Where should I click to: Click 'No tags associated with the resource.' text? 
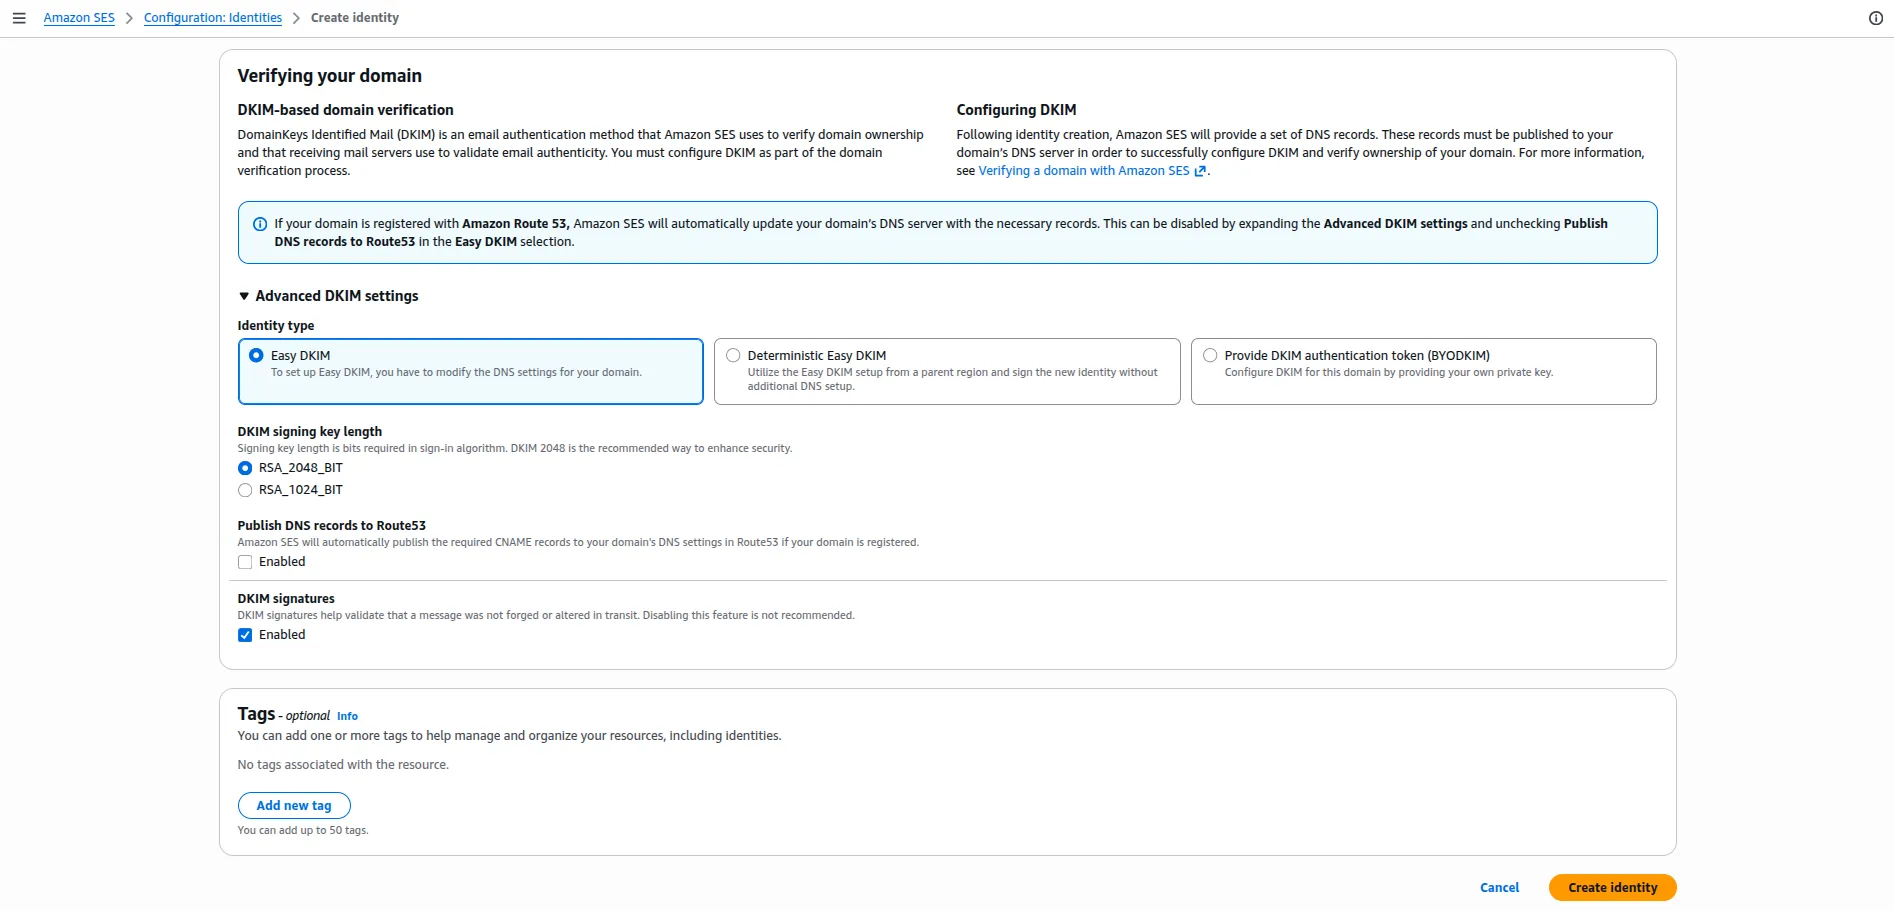pyautogui.click(x=343, y=765)
